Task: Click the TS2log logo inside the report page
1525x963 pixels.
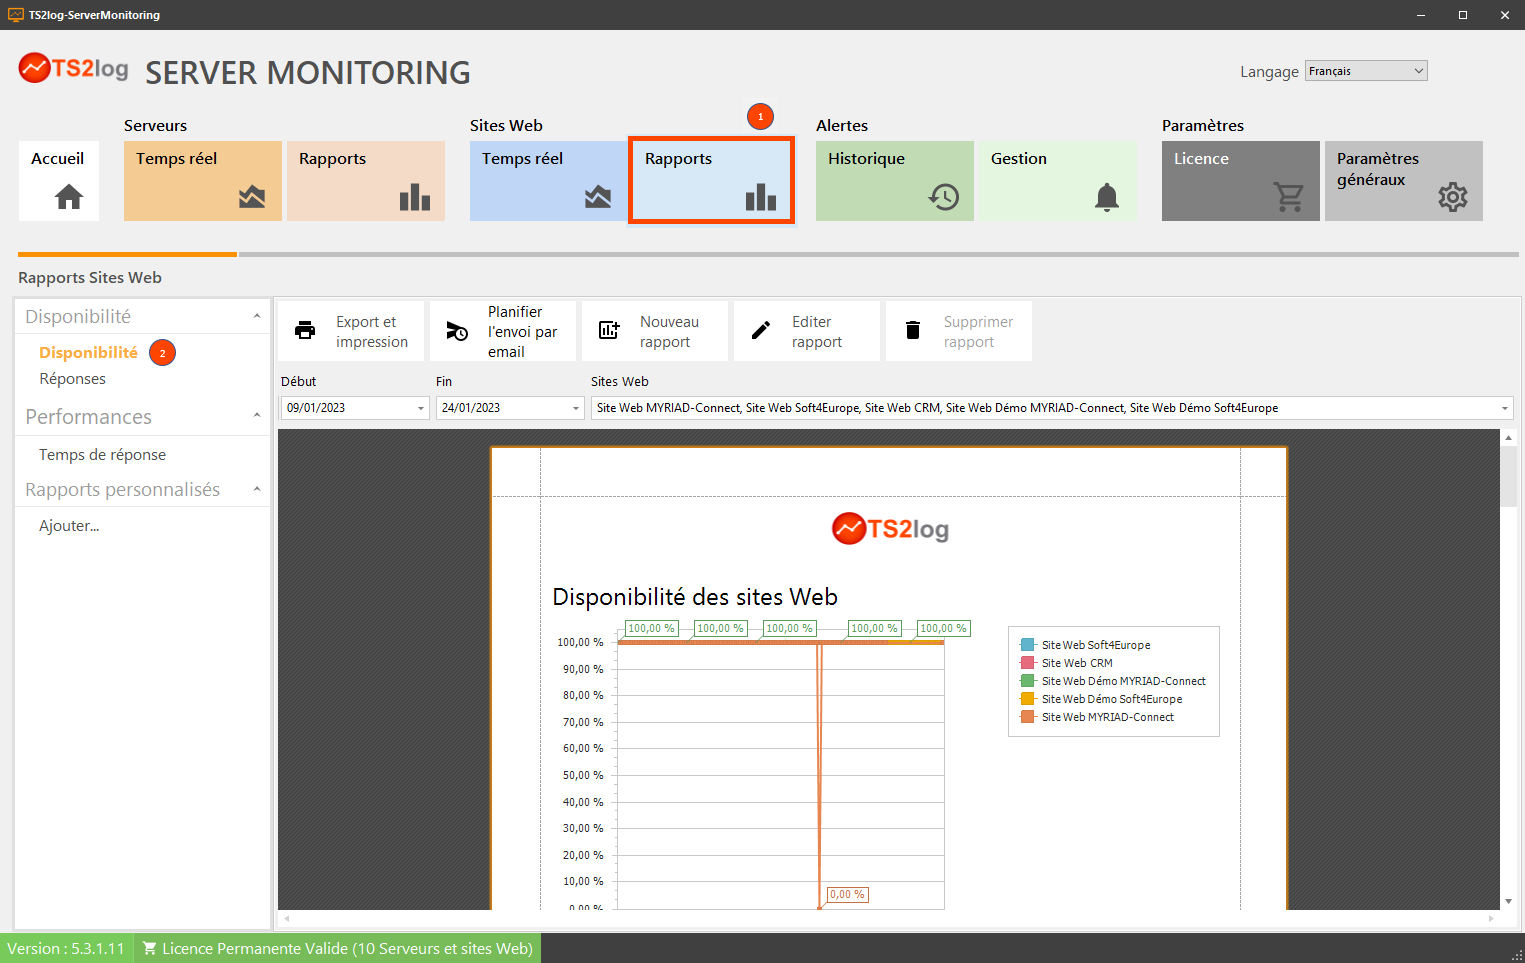Action: coord(890,528)
